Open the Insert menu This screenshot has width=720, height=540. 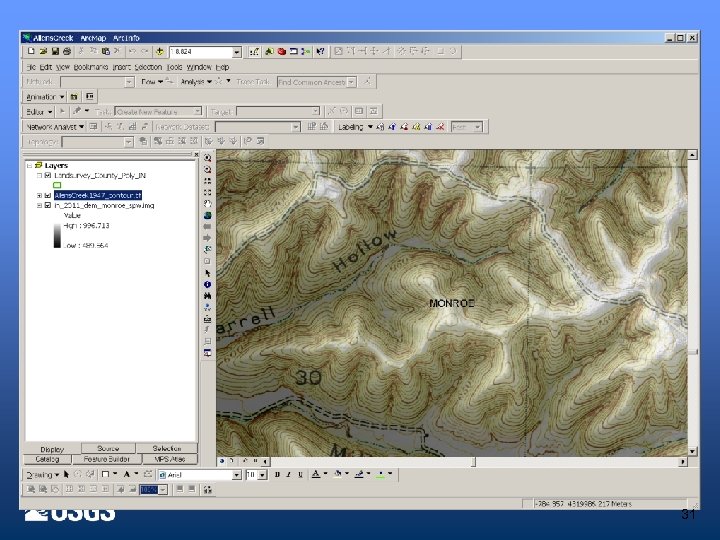pyautogui.click(x=122, y=67)
